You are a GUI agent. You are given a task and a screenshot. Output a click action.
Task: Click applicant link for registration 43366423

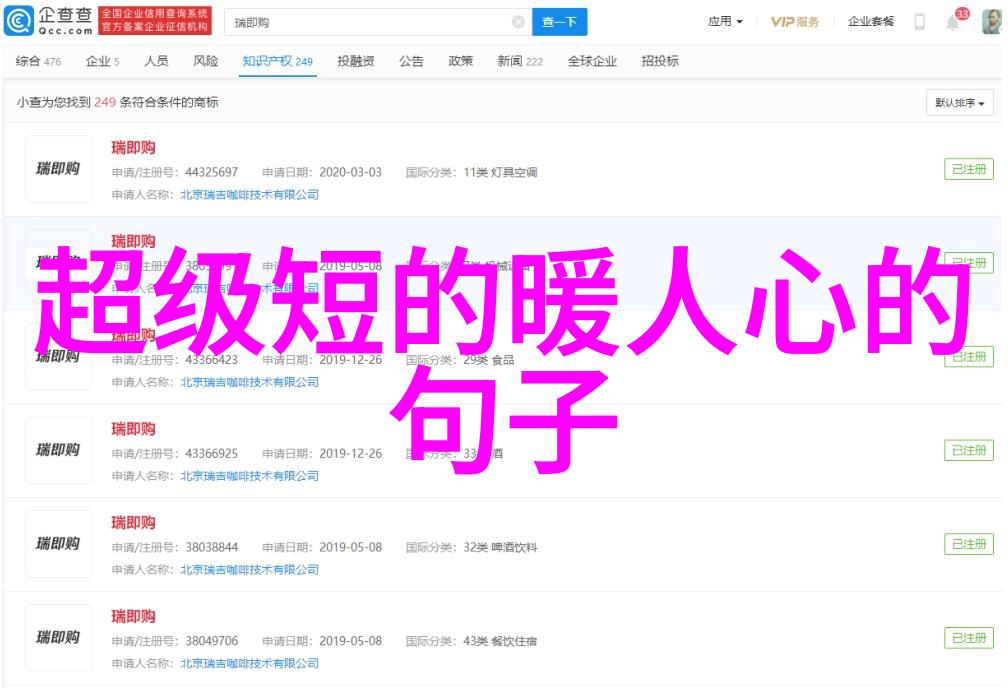(x=249, y=382)
